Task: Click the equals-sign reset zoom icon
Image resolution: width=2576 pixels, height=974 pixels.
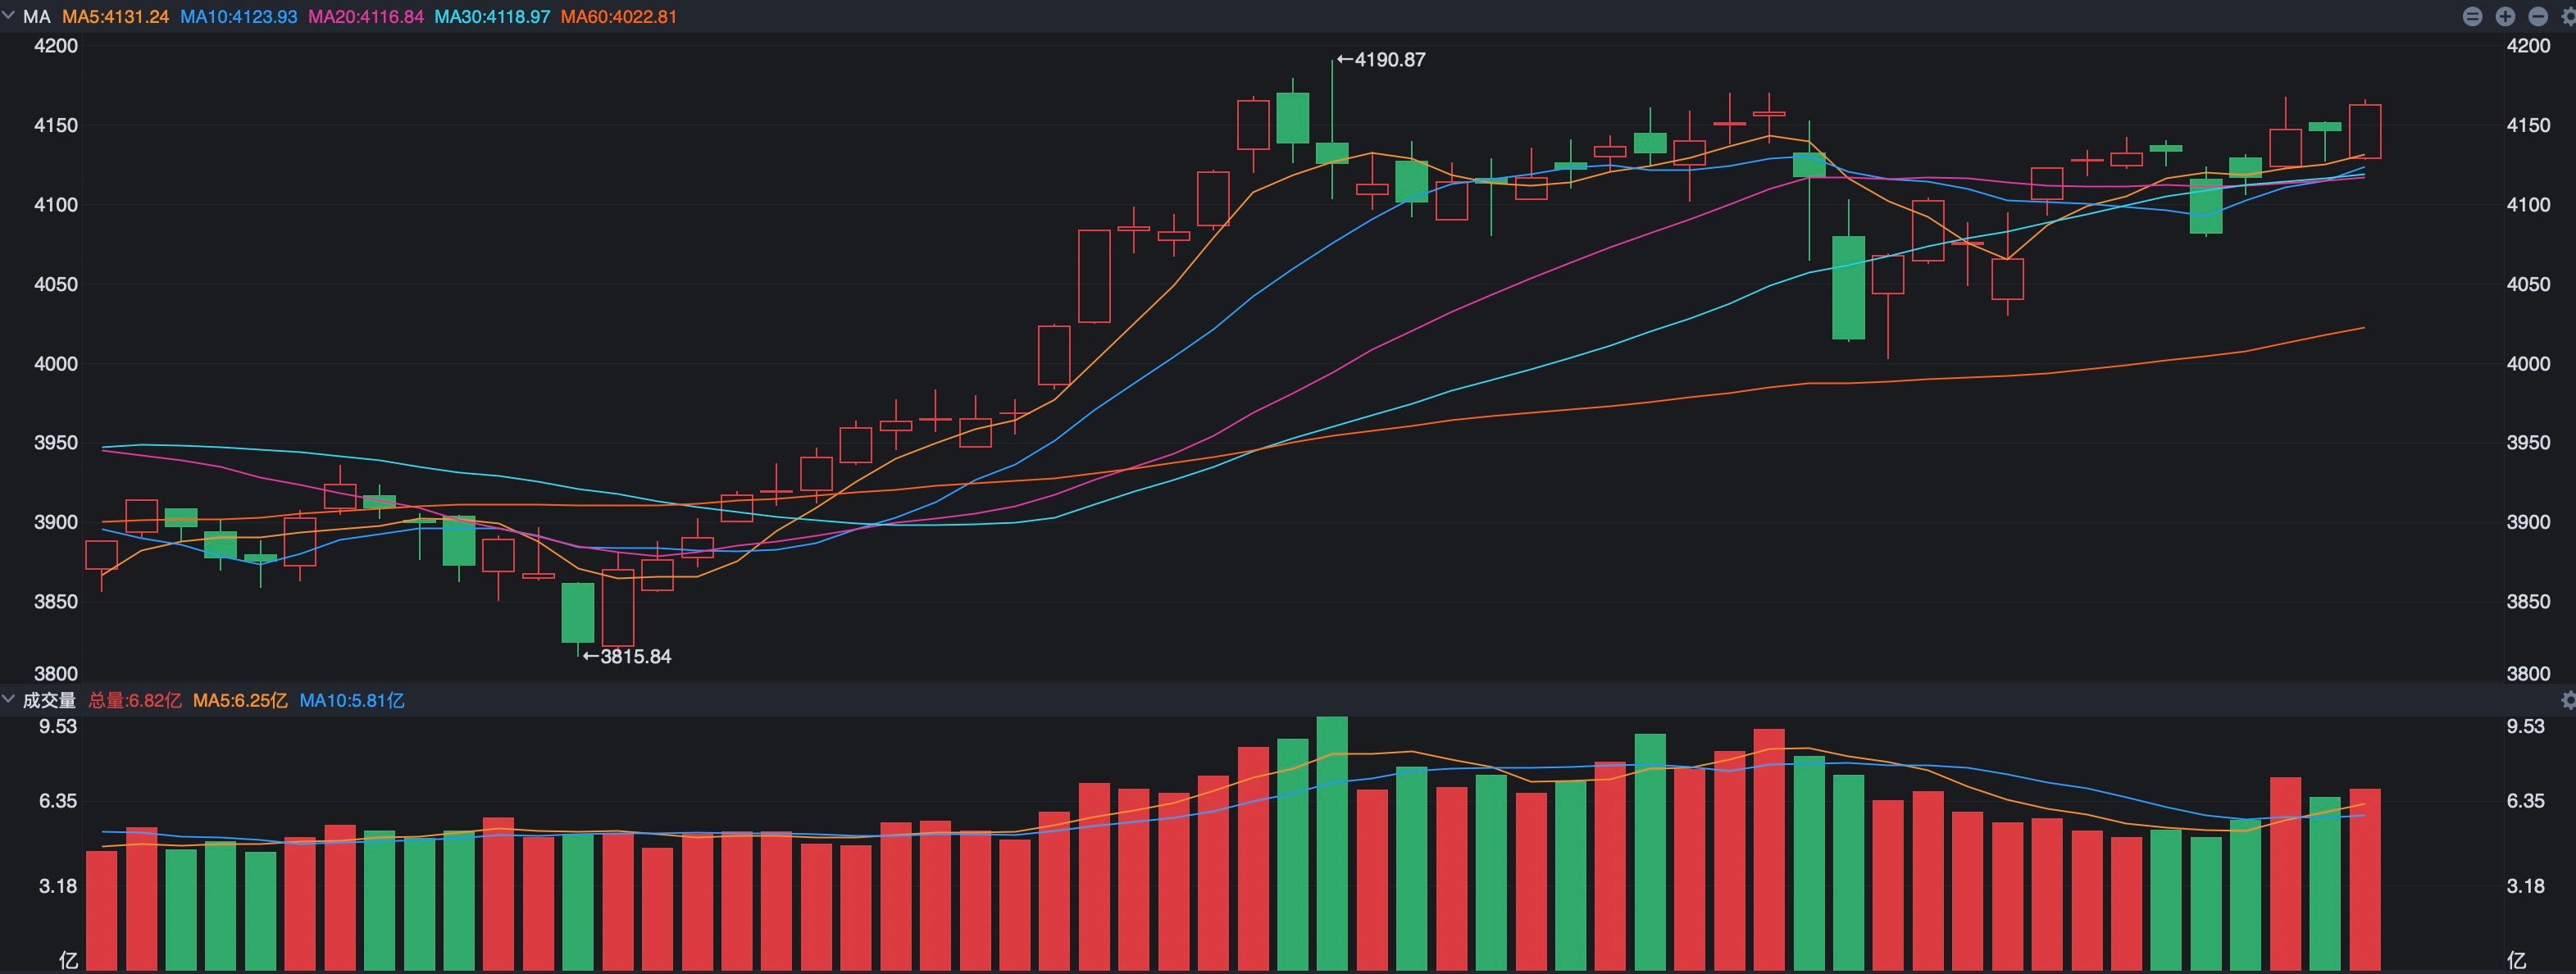Action: pyautogui.click(x=2473, y=17)
